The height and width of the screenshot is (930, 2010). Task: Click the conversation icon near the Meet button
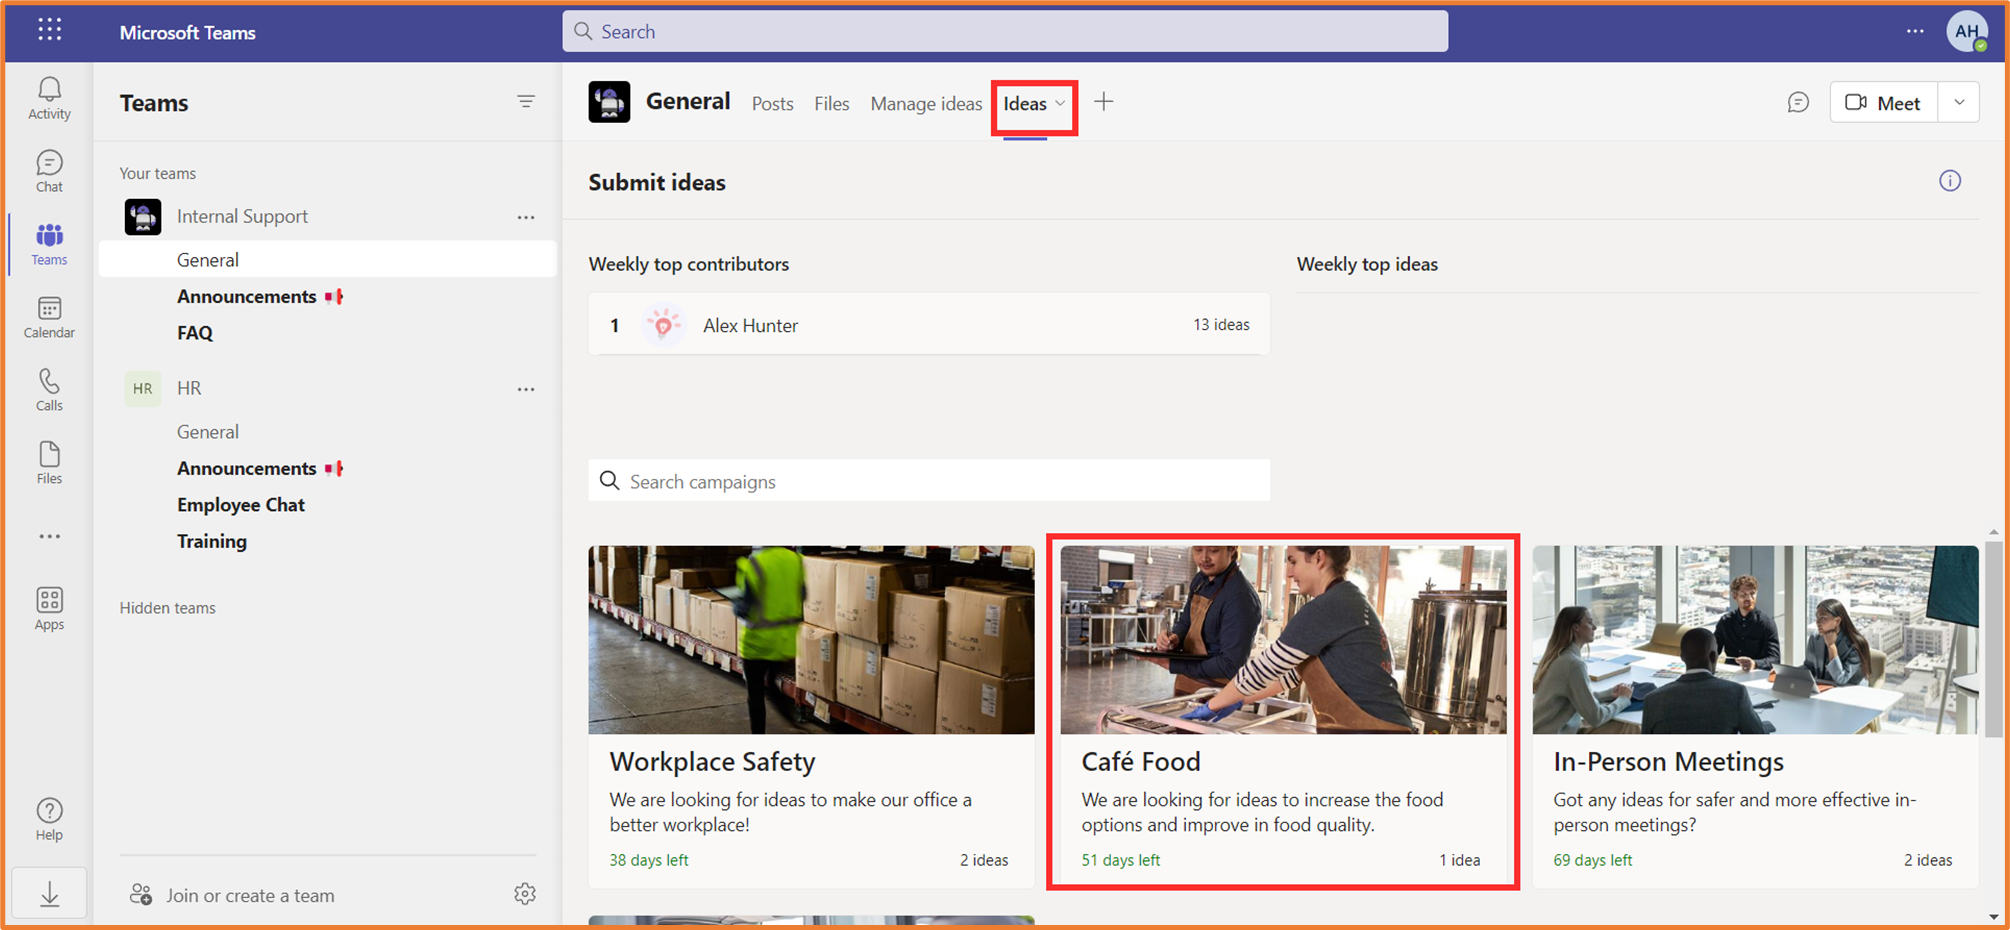pos(1799,102)
